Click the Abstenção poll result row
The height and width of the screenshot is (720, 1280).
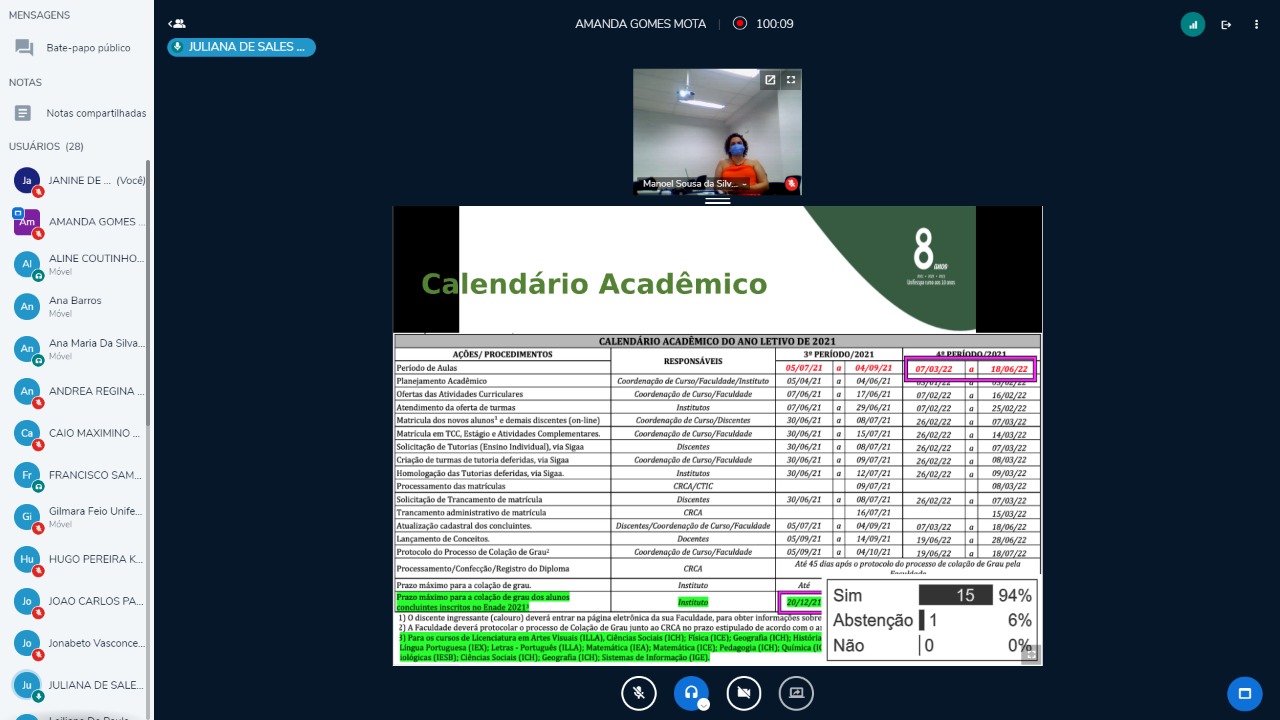[x=932, y=620]
